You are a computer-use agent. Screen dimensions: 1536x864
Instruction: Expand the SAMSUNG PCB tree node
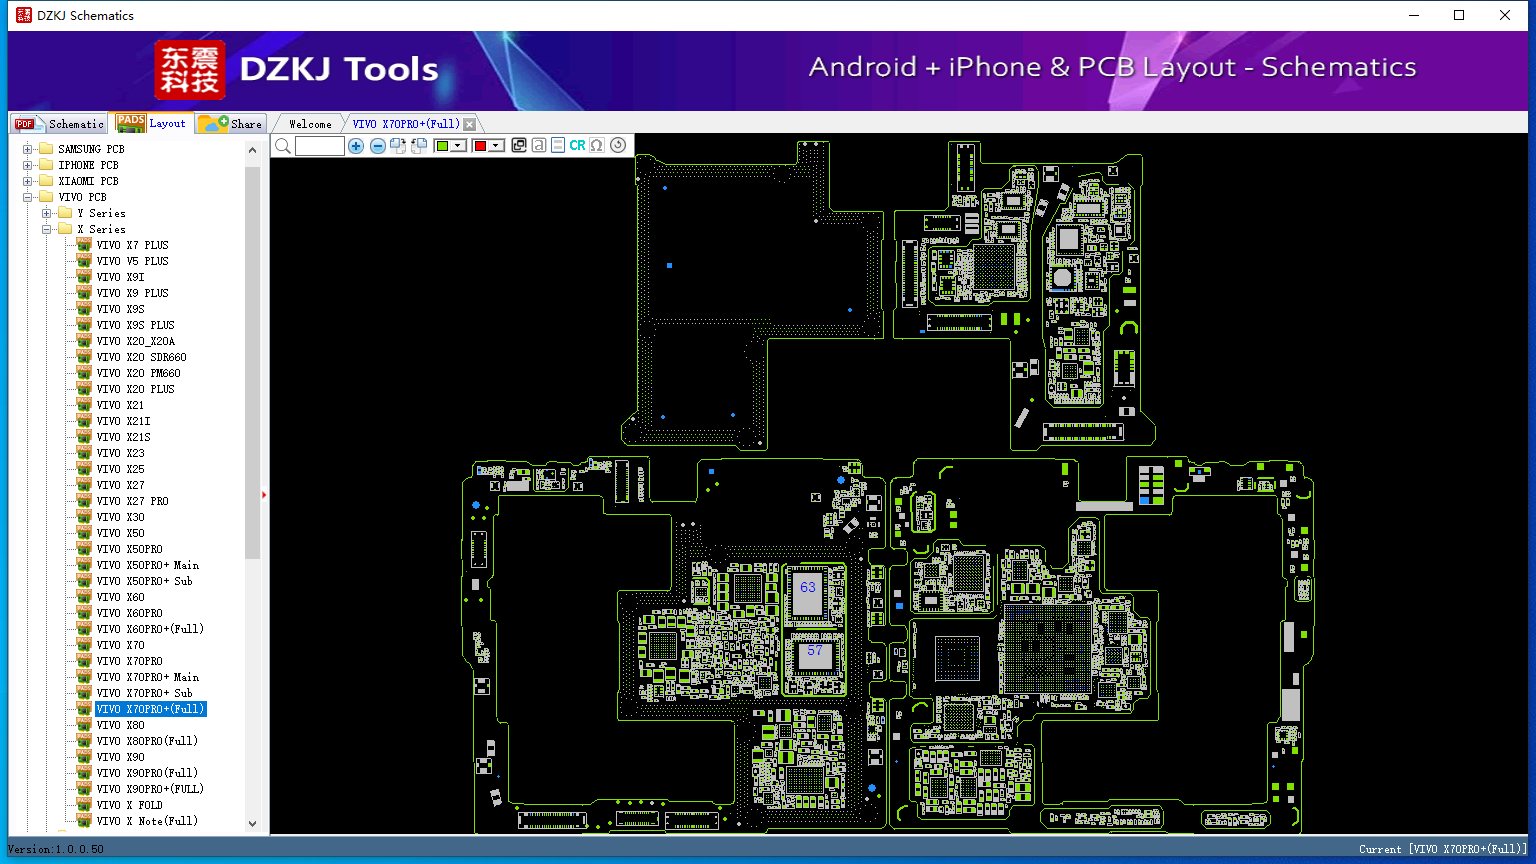click(x=28, y=149)
